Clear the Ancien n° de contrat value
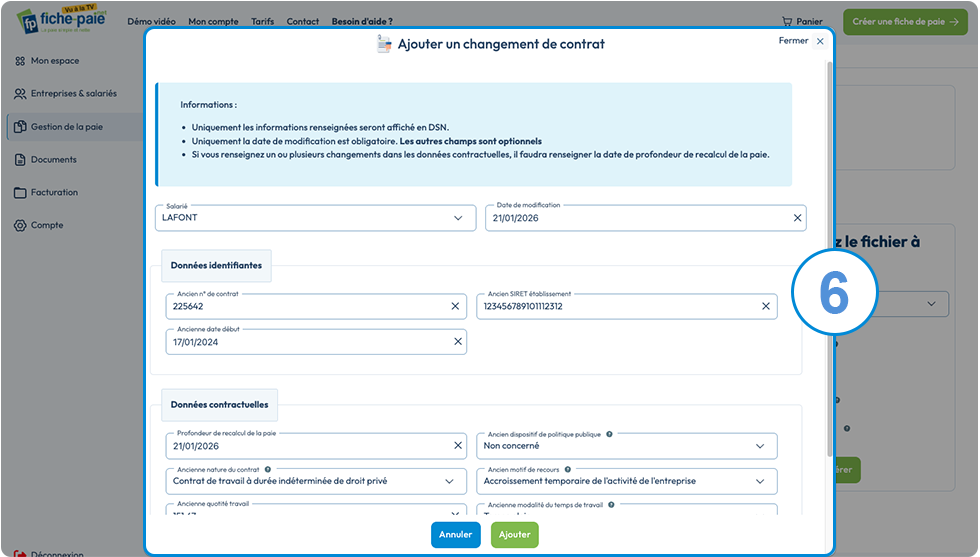 click(455, 306)
